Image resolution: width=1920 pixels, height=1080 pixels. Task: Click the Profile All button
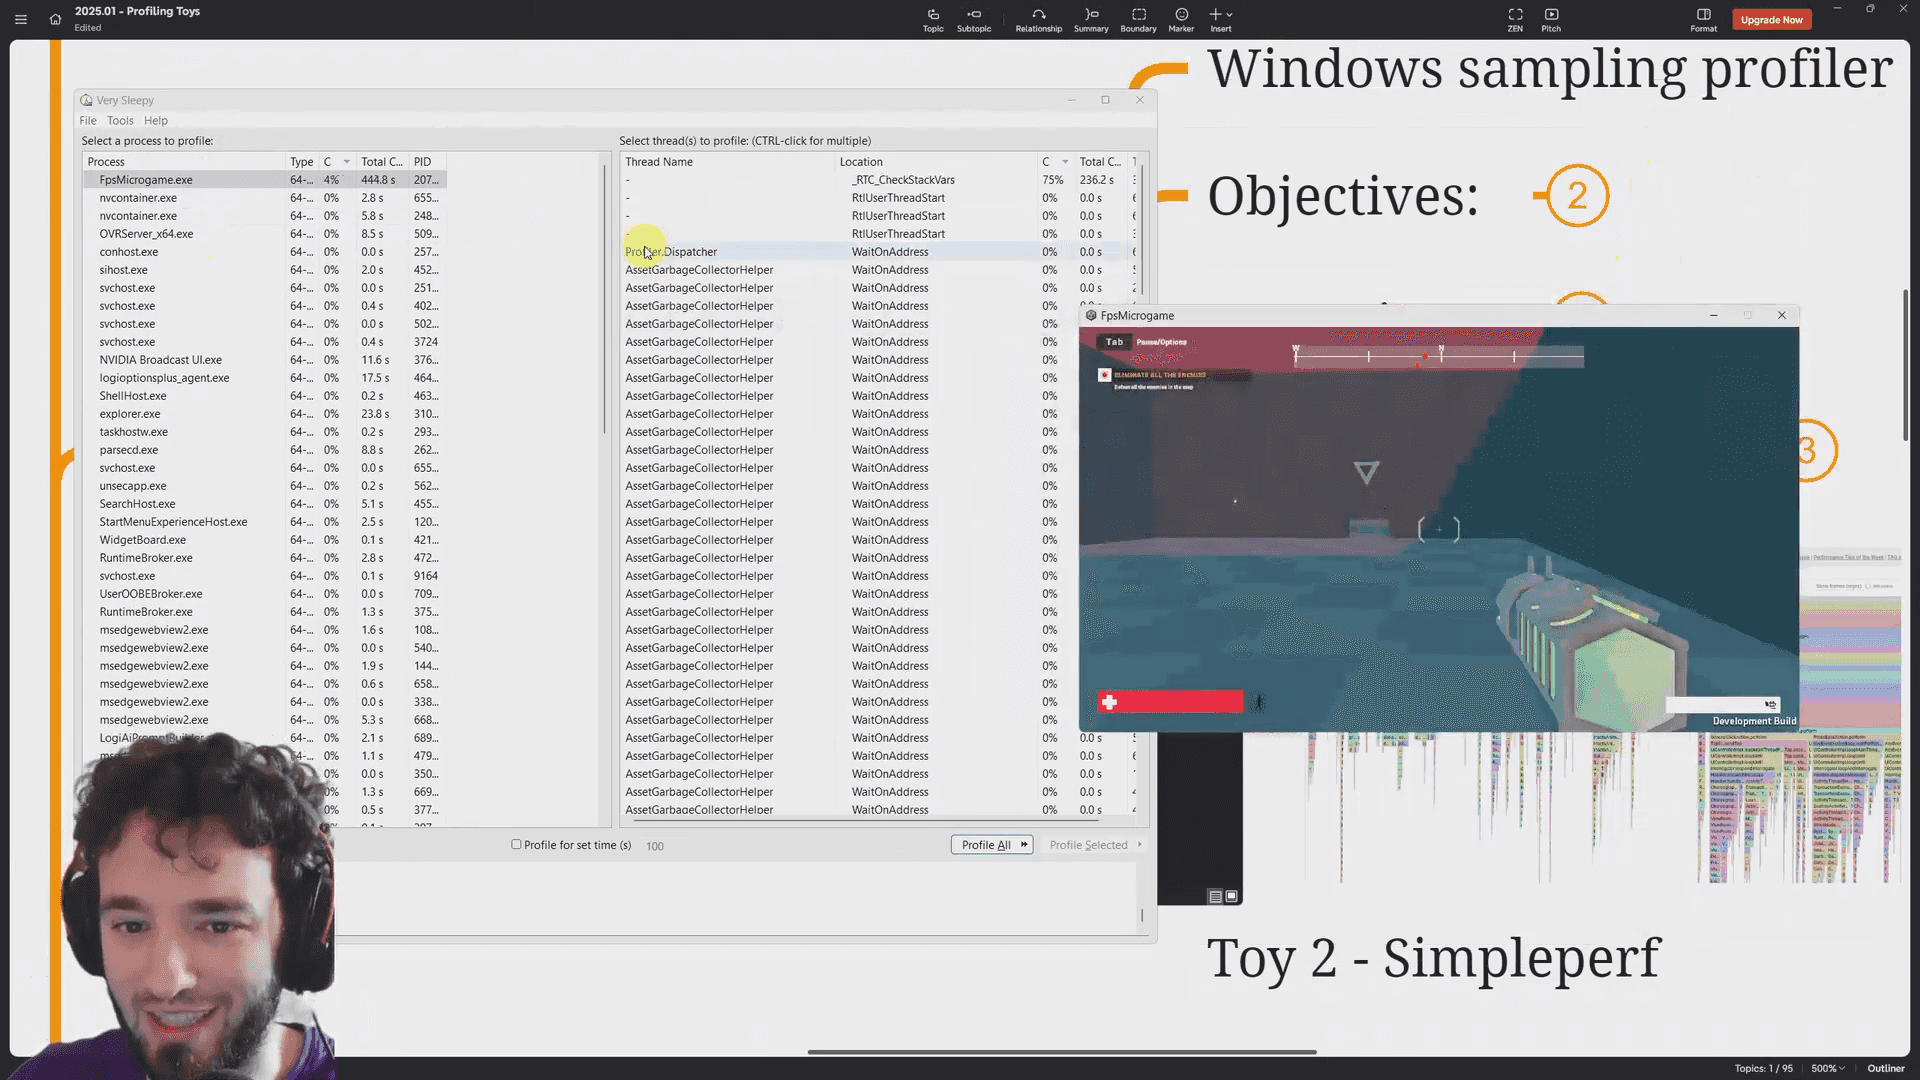click(x=990, y=845)
